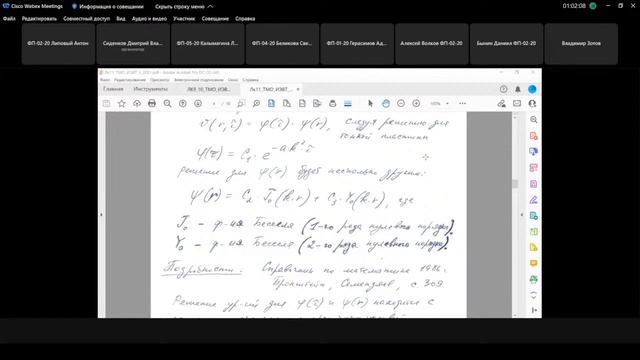The width and height of the screenshot is (640, 360).
Task: Open Webex Участник menu
Action: pyautogui.click(x=184, y=18)
